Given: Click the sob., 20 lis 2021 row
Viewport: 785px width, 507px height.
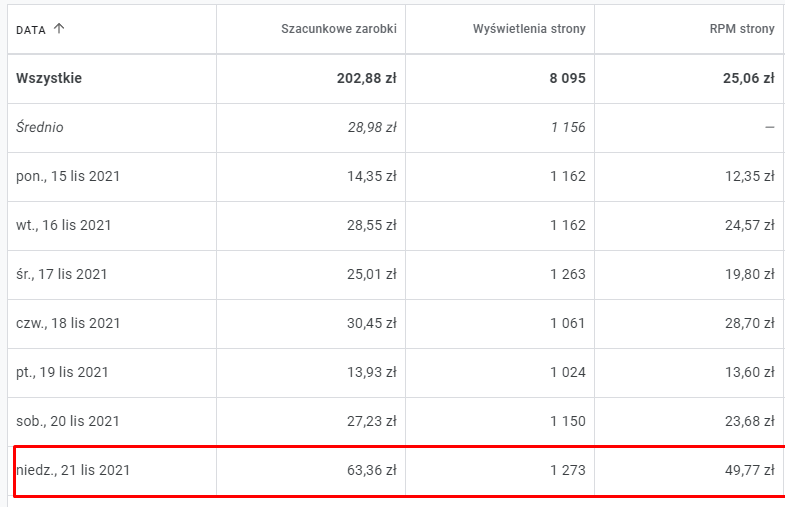Looking at the screenshot, I should click(x=68, y=421).
